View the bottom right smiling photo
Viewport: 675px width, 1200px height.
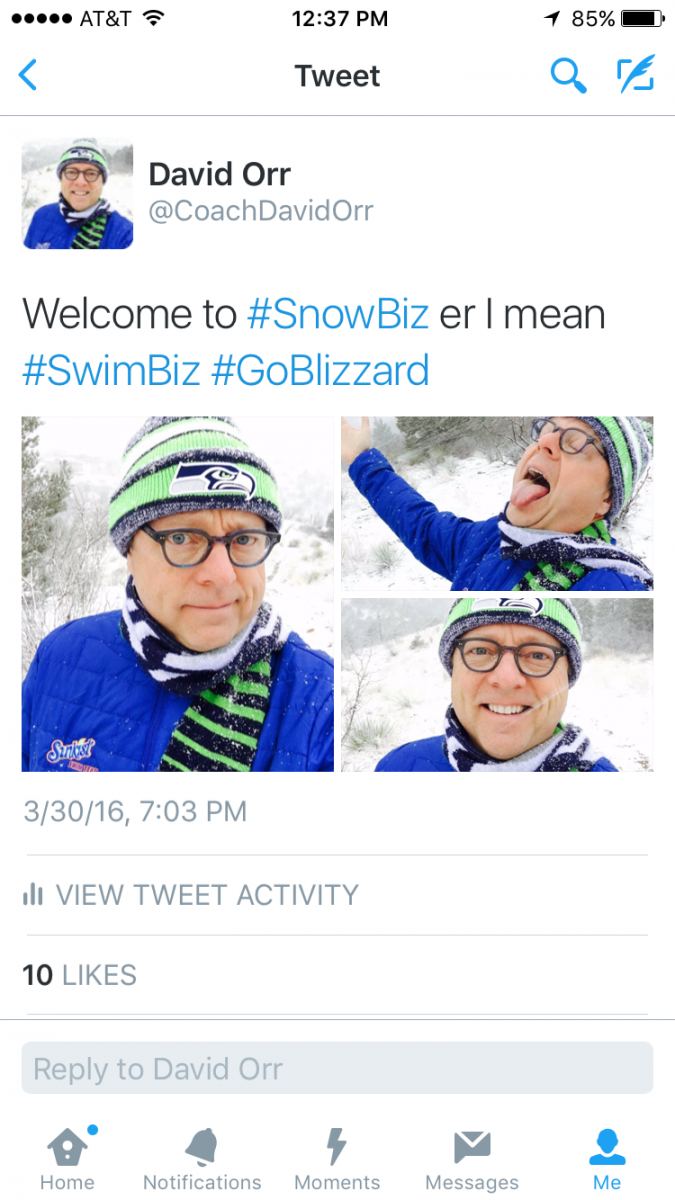(x=497, y=685)
